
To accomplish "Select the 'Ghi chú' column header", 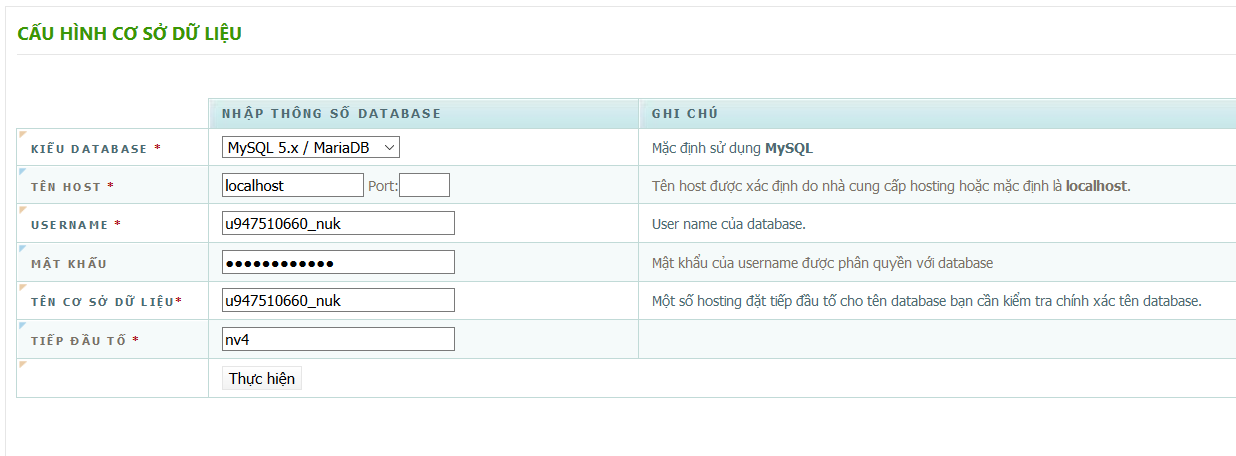I will [x=685, y=113].
